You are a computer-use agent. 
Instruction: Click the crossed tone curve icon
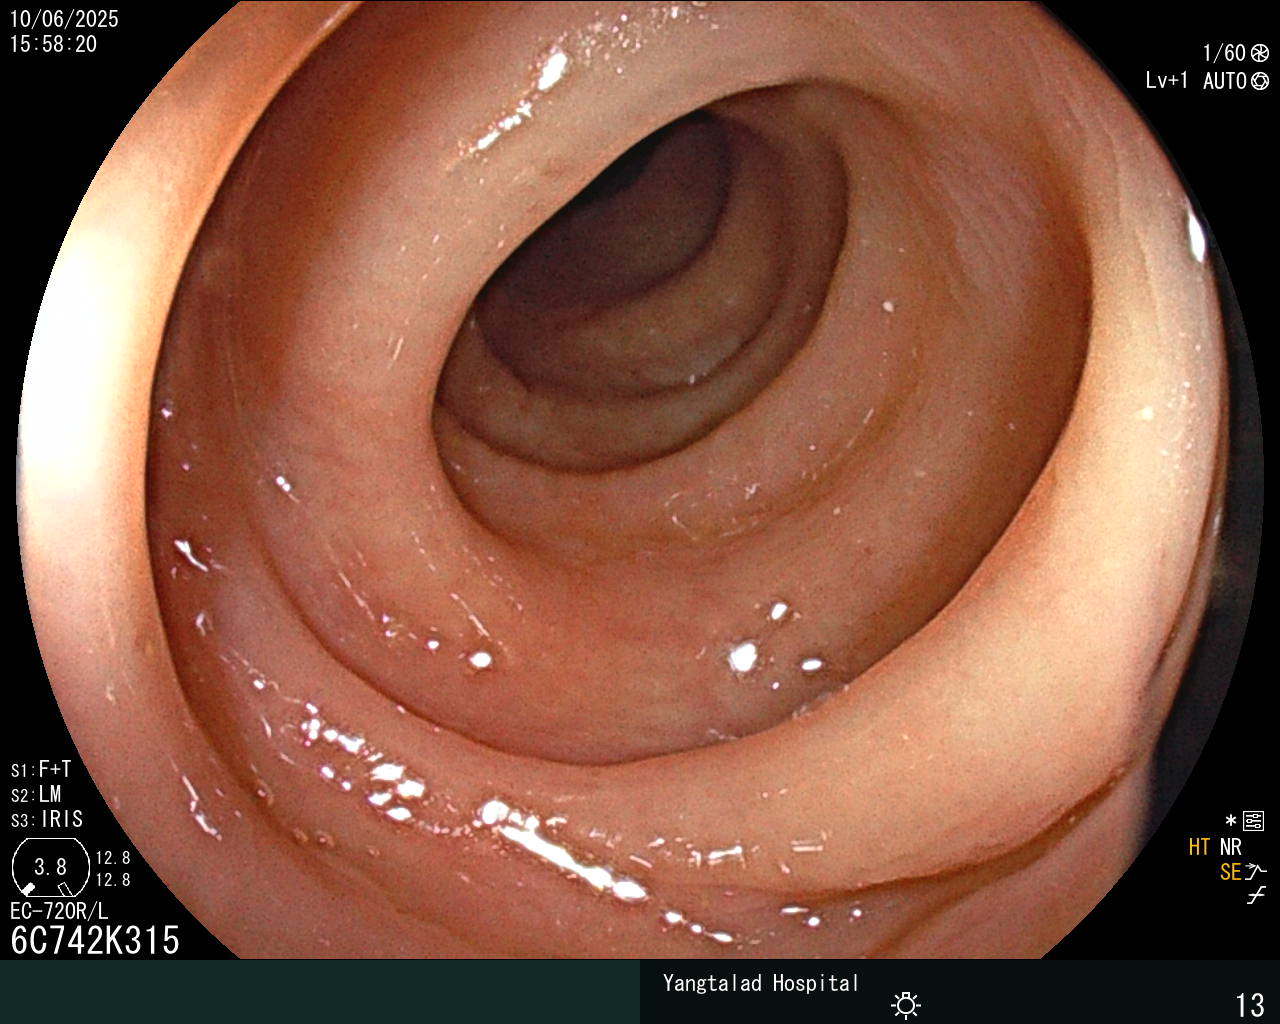point(1256,896)
